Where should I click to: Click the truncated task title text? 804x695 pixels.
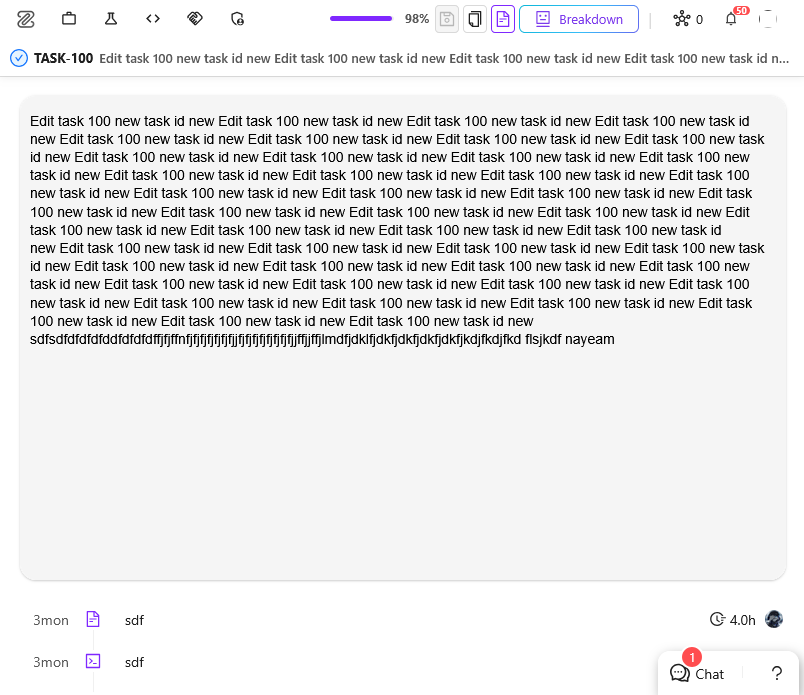(x=444, y=58)
